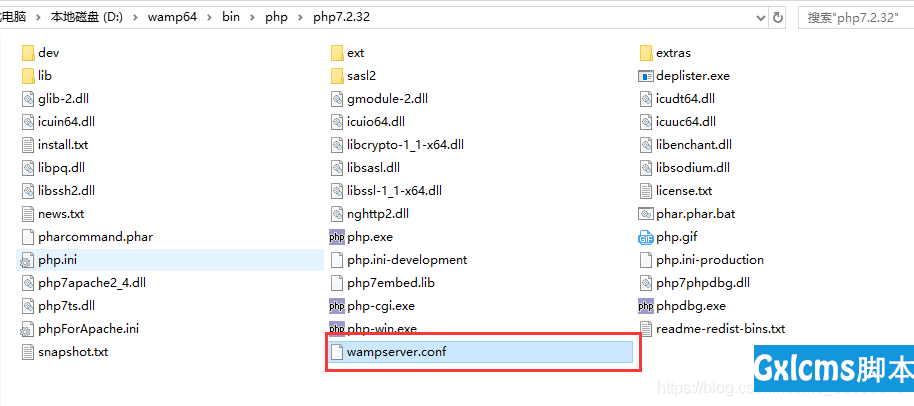Click the gmodule-2.dll file icon
The height and width of the screenshot is (406, 914).
tap(337, 99)
